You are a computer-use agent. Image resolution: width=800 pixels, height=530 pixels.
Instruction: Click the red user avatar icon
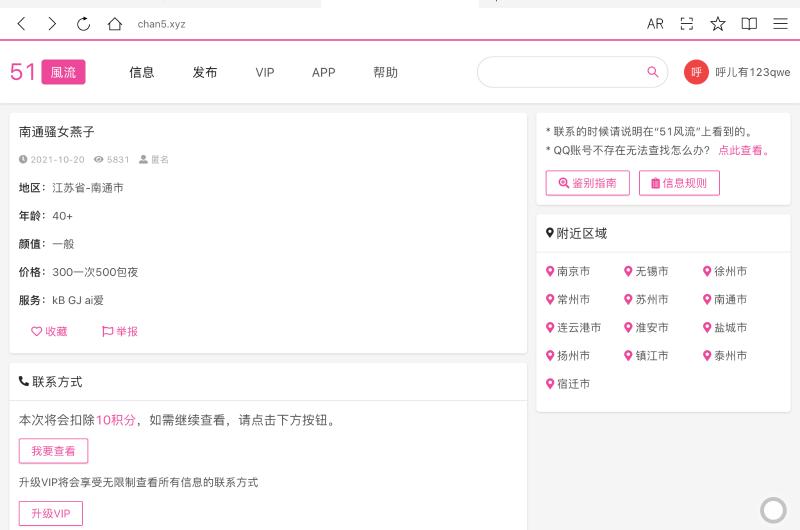[x=696, y=72]
